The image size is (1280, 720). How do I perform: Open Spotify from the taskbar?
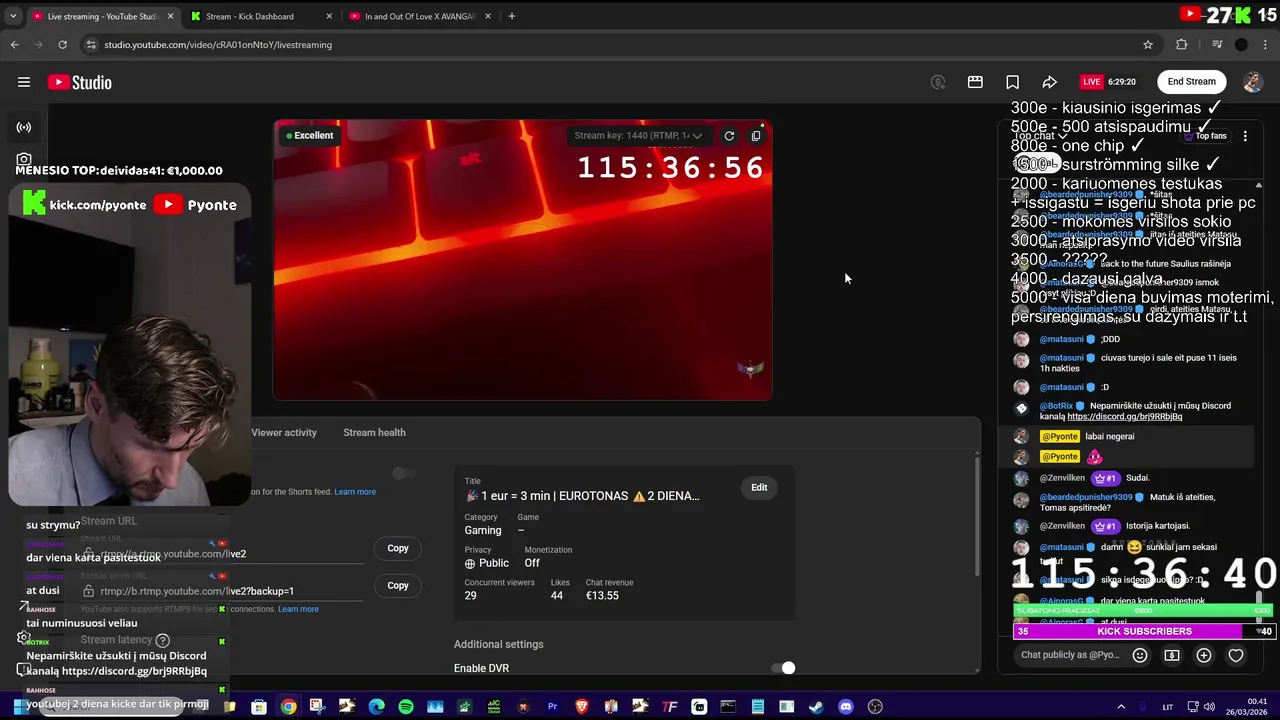coord(406,707)
